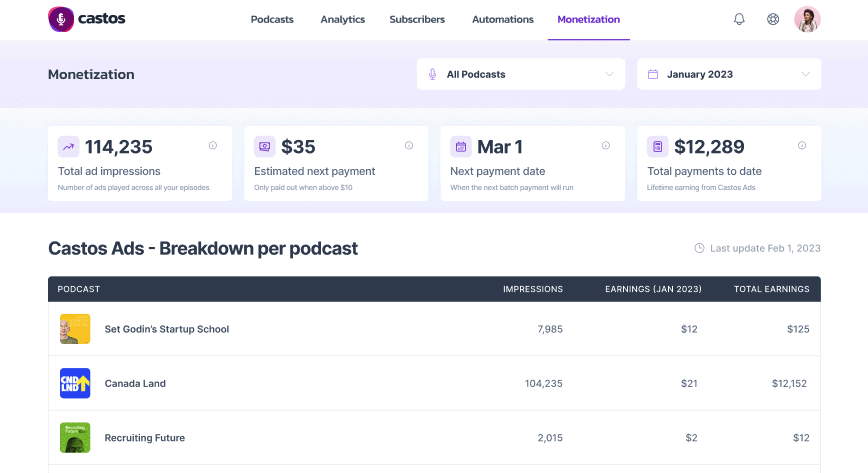Open the January 2023 date dropdown
868x473 pixels.
pos(728,74)
